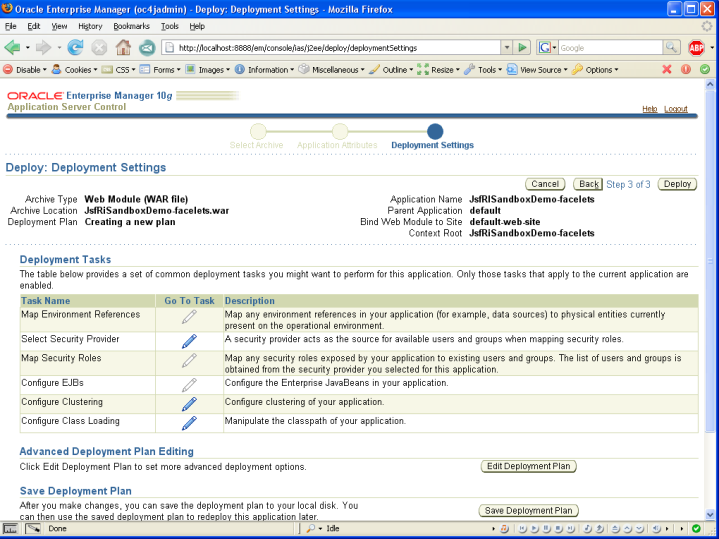Image resolution: width=719 pixels, height=539 pixels.
Task: Click the Cancel button
Action: pos(545,184)
